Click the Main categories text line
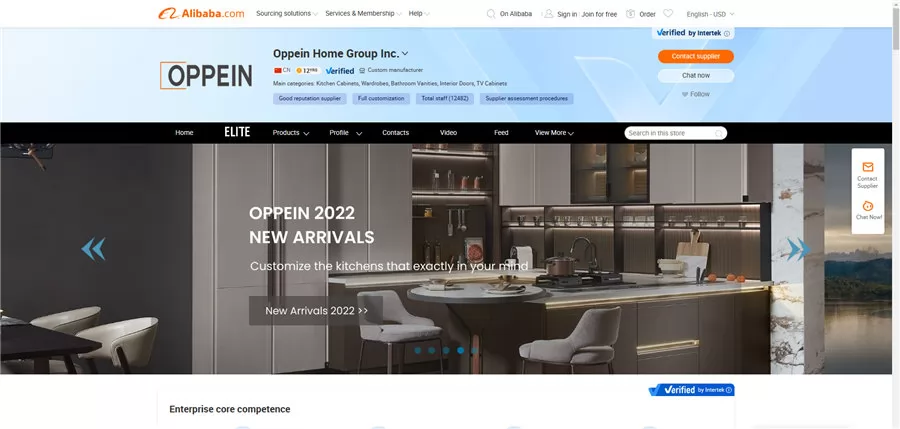The image size is (900, 429). pyautogui.click(x=390, y=84)
